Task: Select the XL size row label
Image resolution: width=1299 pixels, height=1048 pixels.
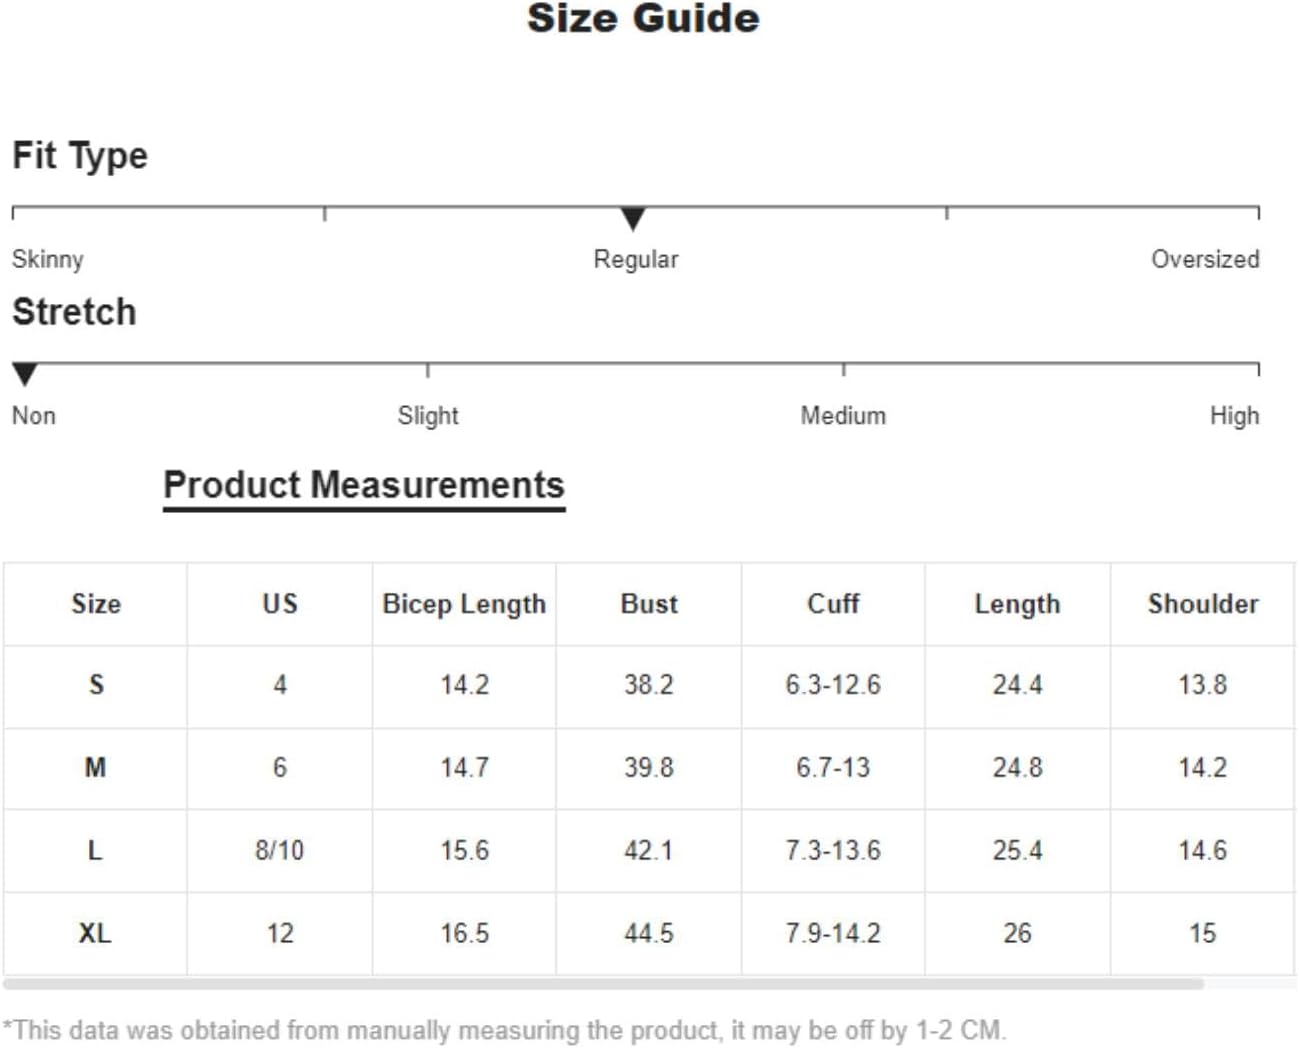Action: tap(95, 934)
